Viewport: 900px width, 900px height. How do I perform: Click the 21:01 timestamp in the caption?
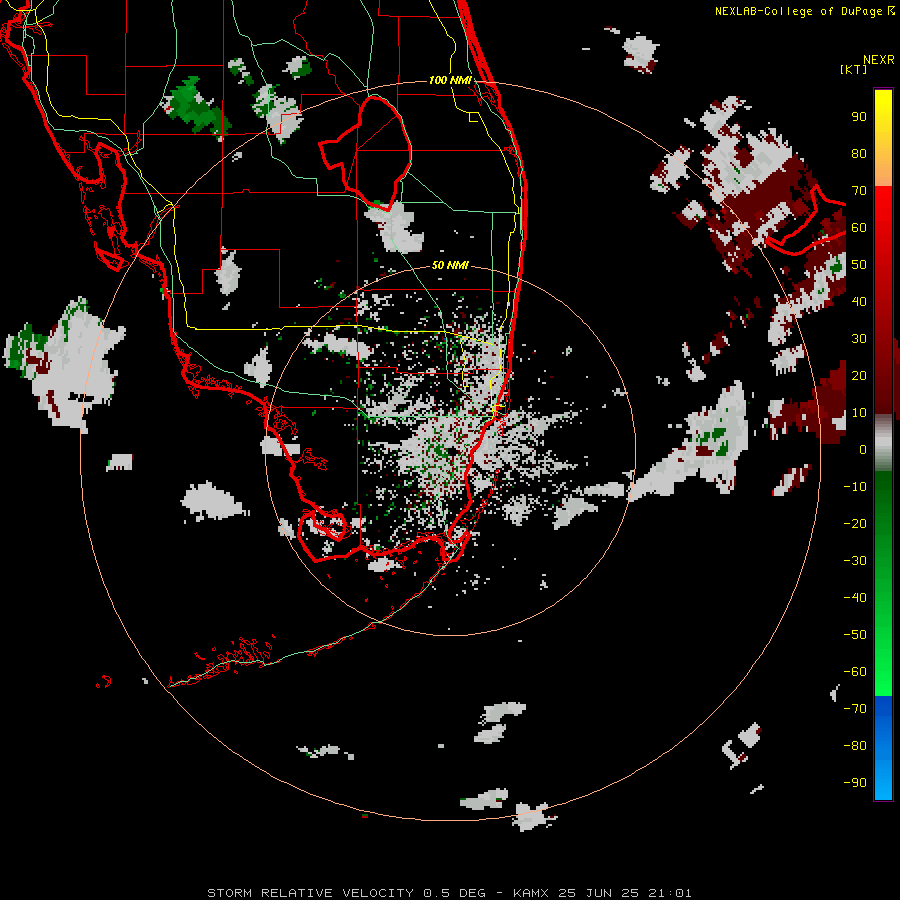pos(670,893)
